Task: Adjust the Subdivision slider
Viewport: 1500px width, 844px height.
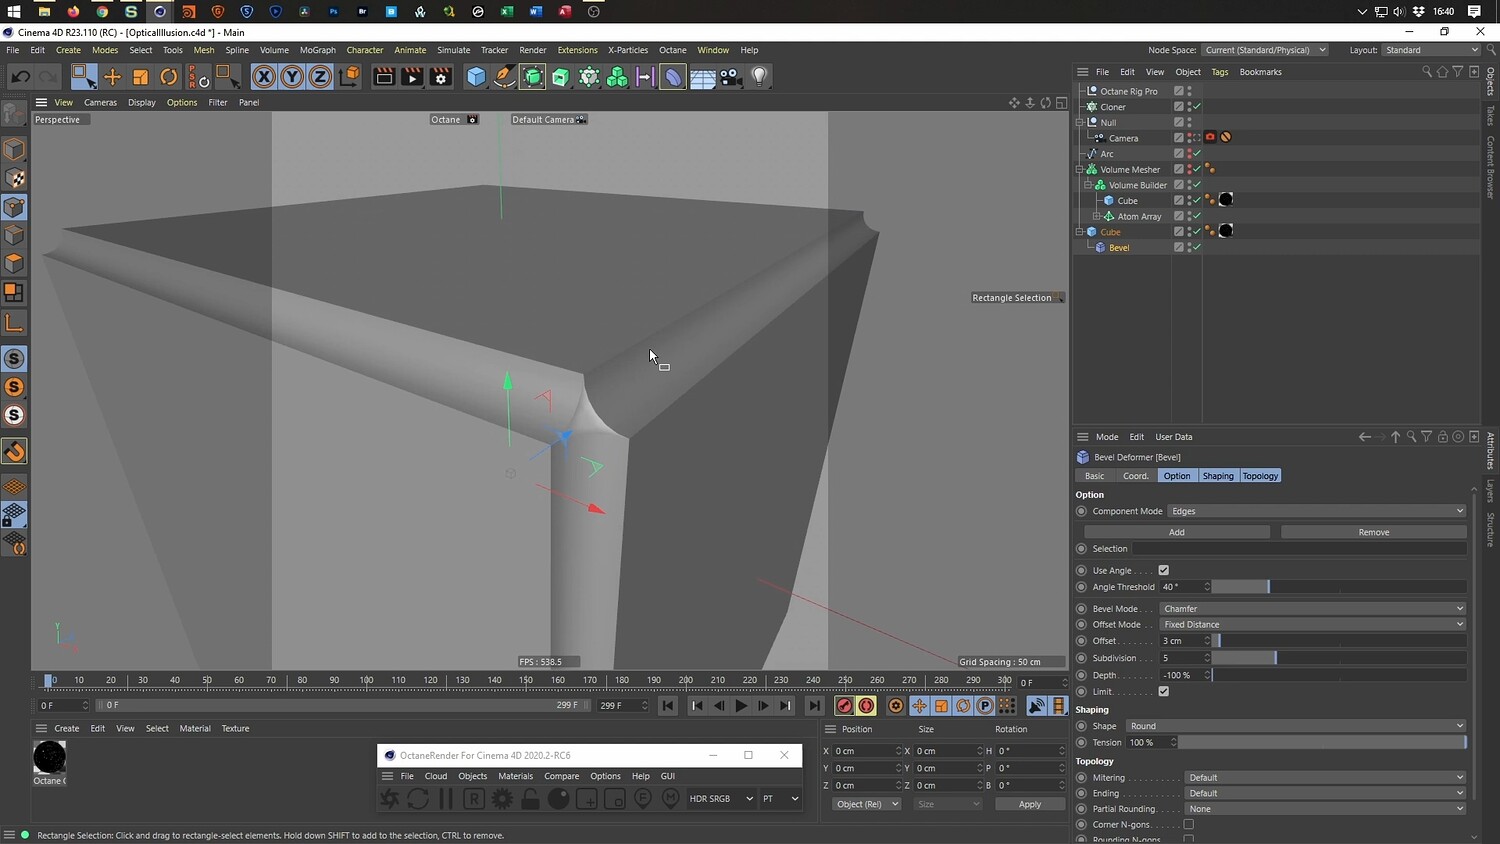Action: [x=1339, y=658]
